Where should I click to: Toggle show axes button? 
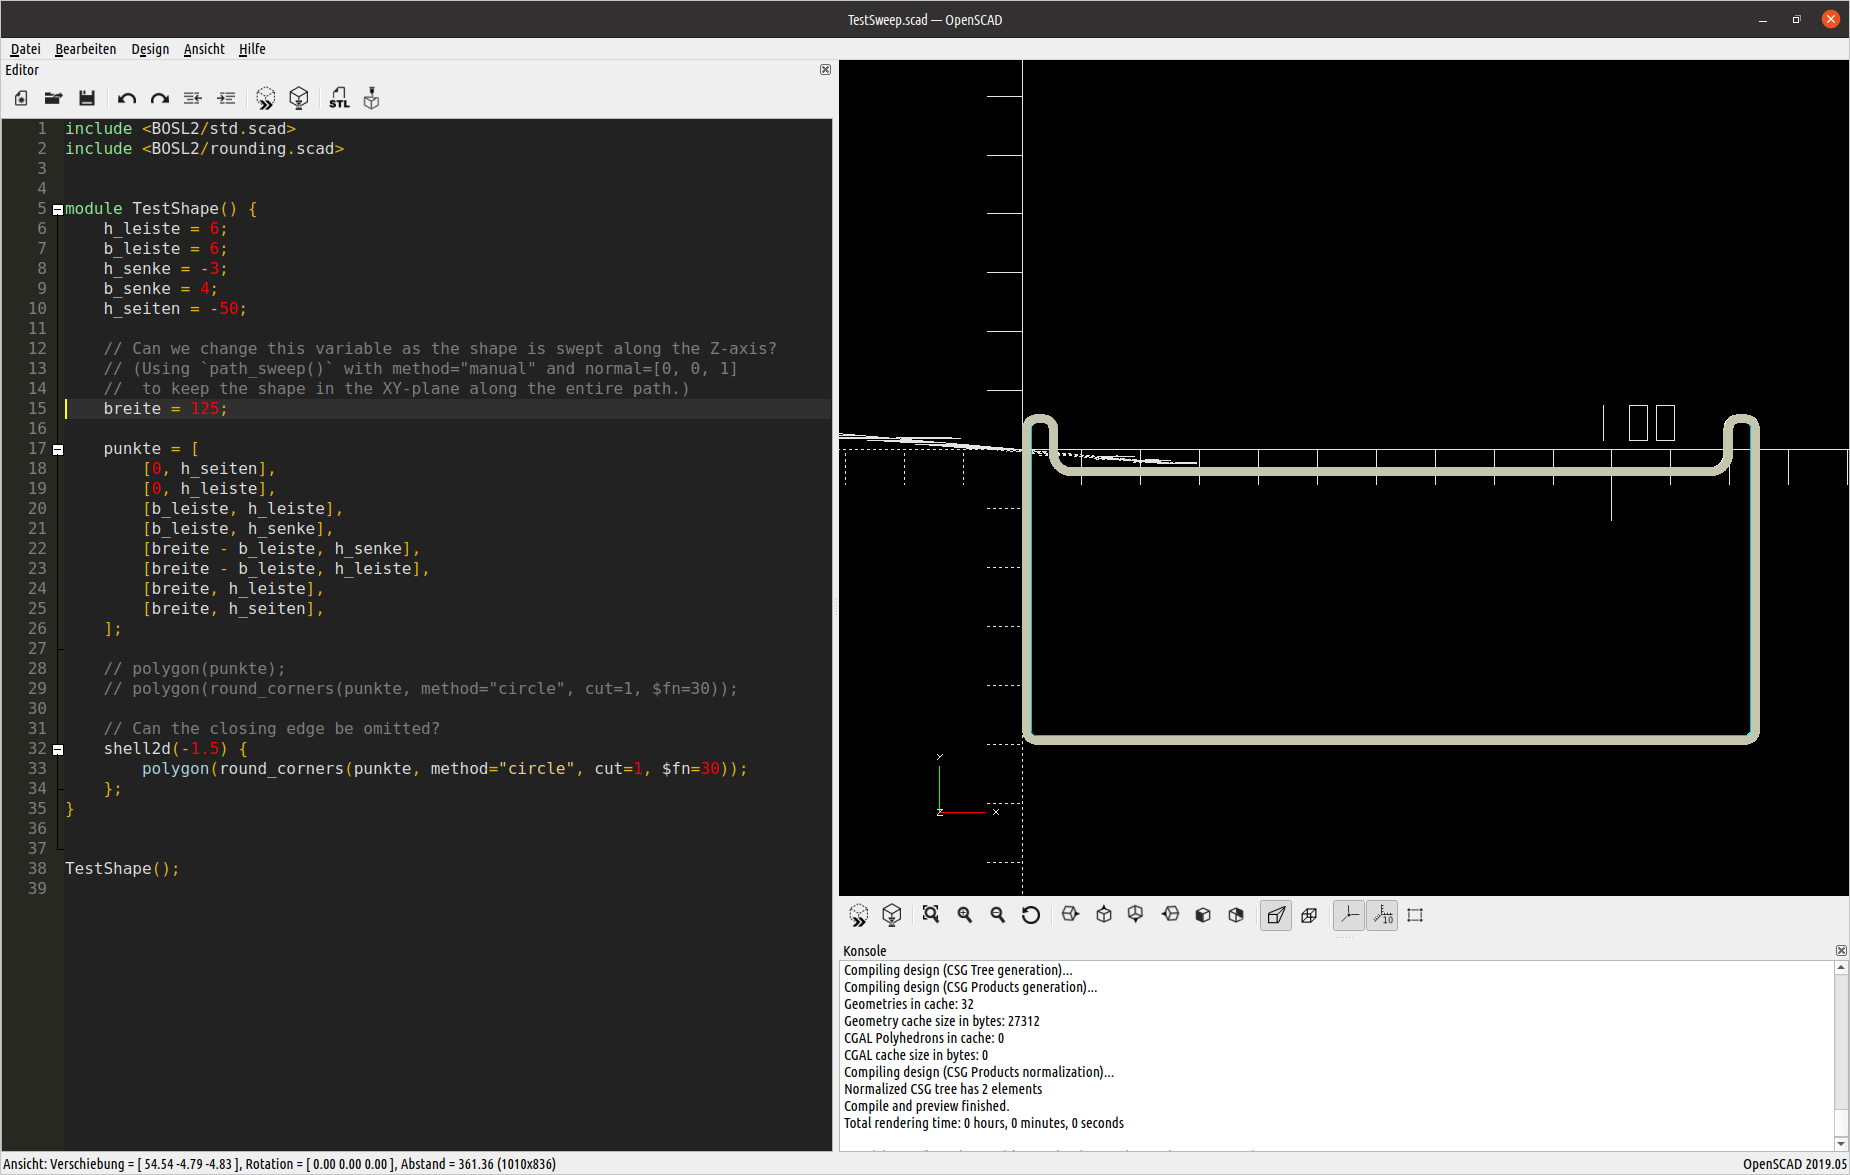tap(1349, 915)
